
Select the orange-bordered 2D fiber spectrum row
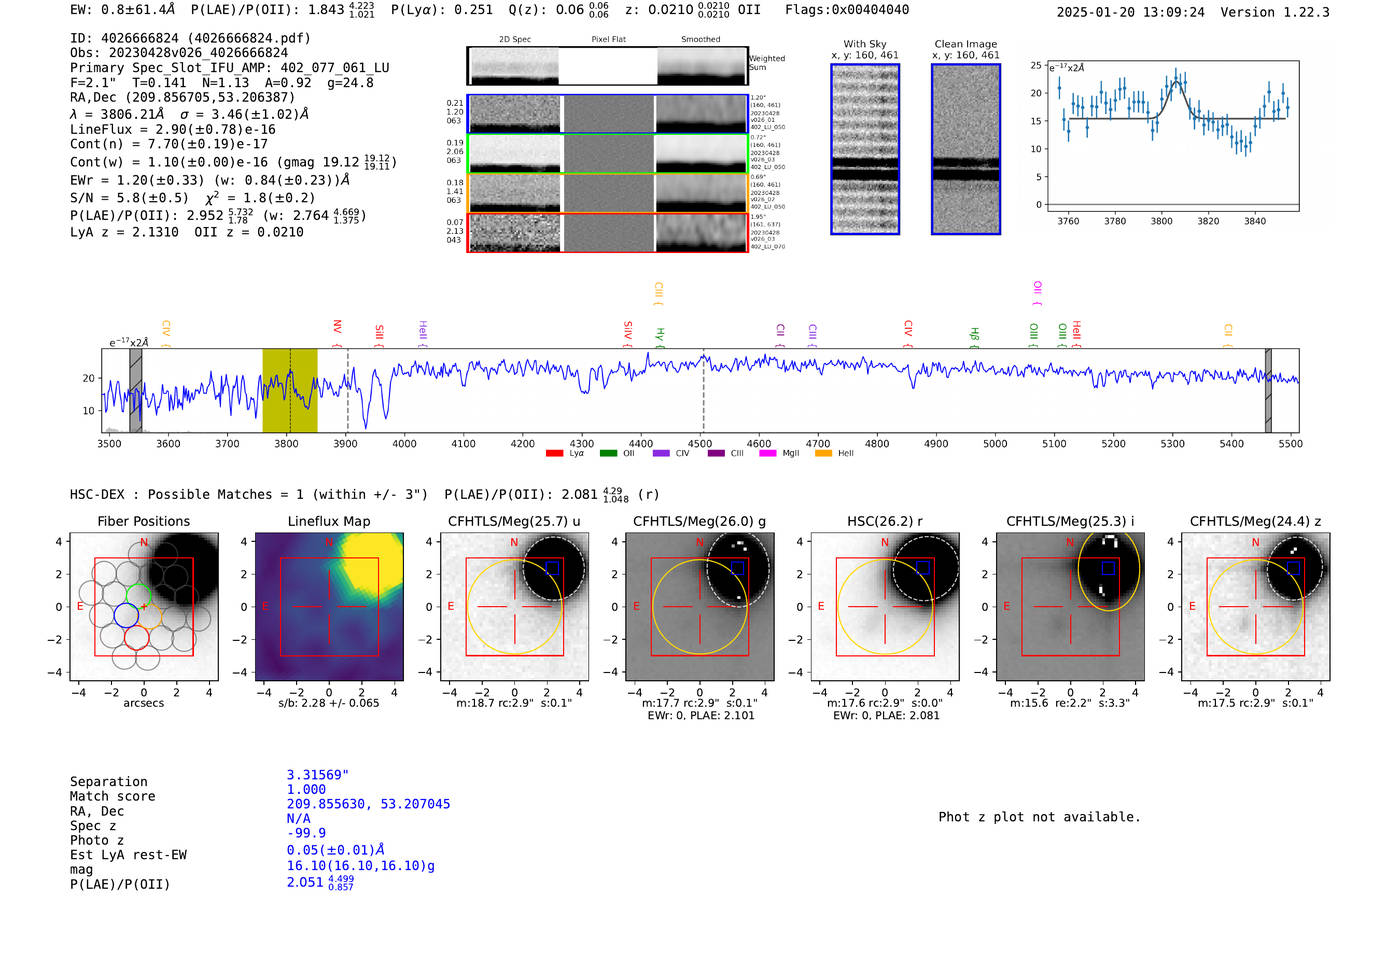pyautogui.click(x=607, y=193)
